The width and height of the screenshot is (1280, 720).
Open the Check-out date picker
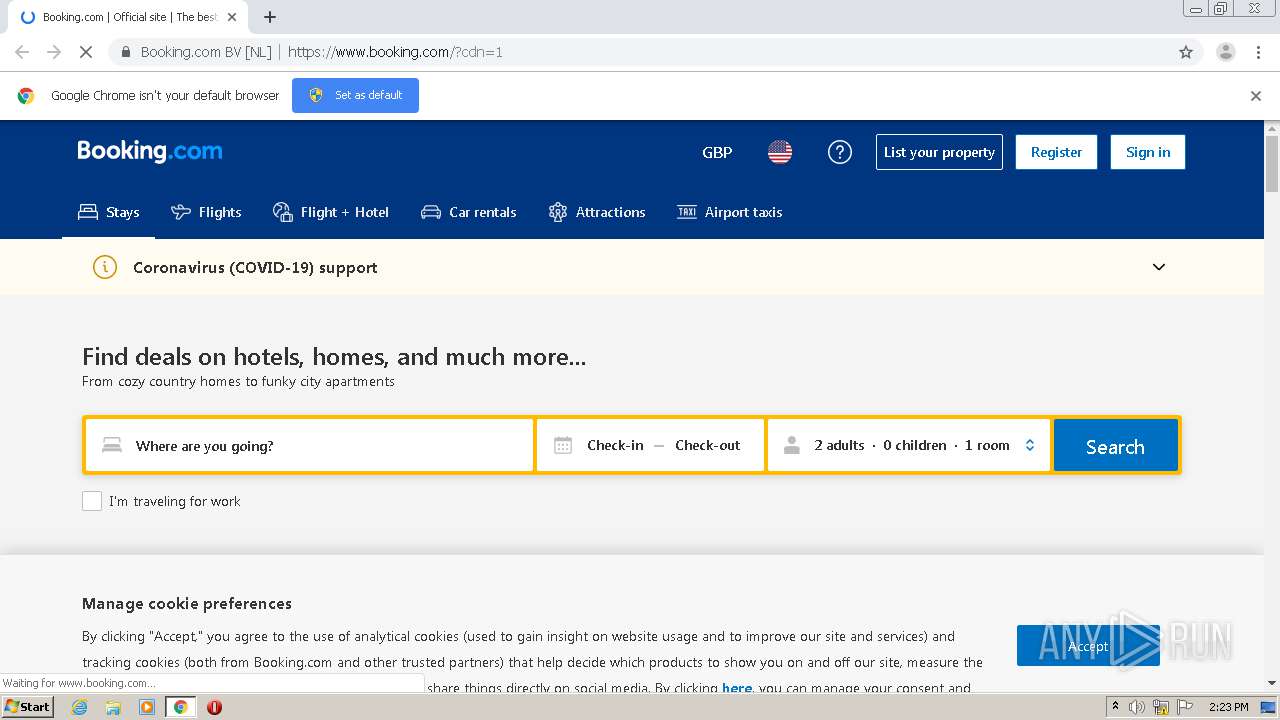click(708, 446)
